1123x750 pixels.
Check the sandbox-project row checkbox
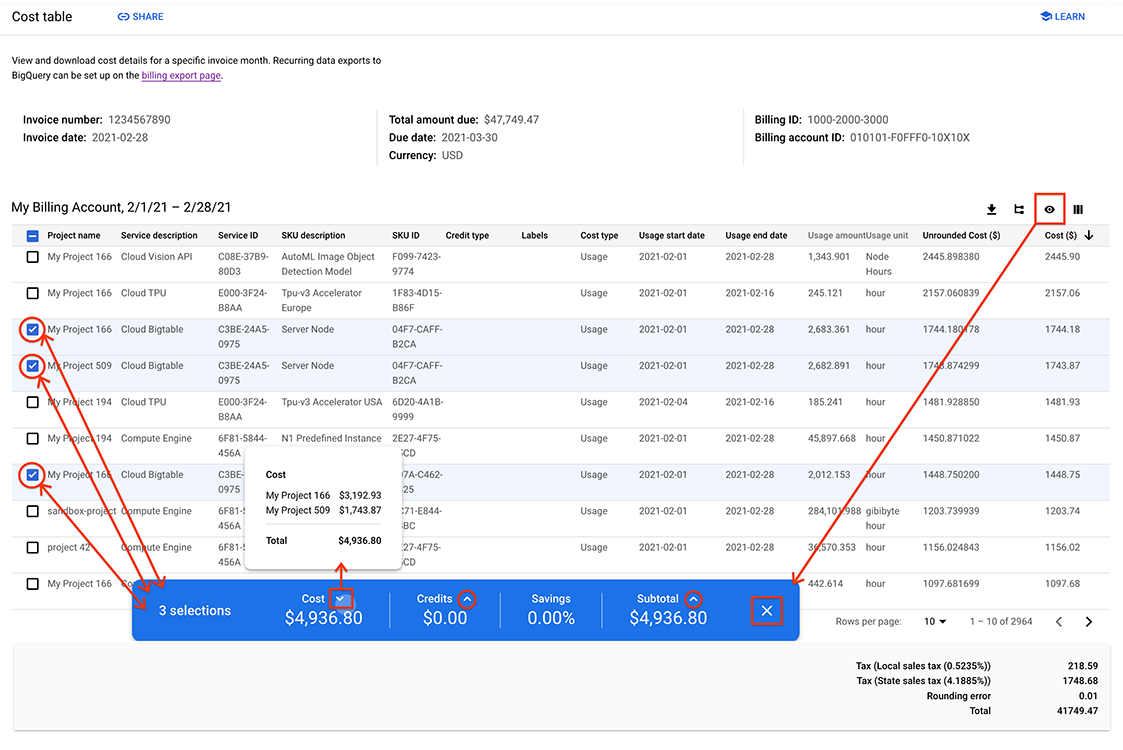point(32,511)
